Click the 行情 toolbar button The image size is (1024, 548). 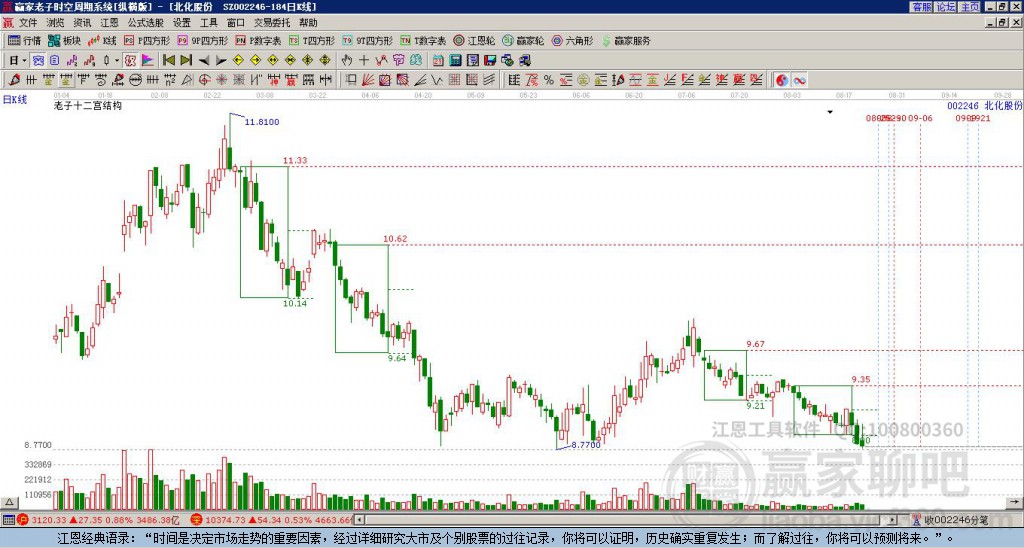24,40
